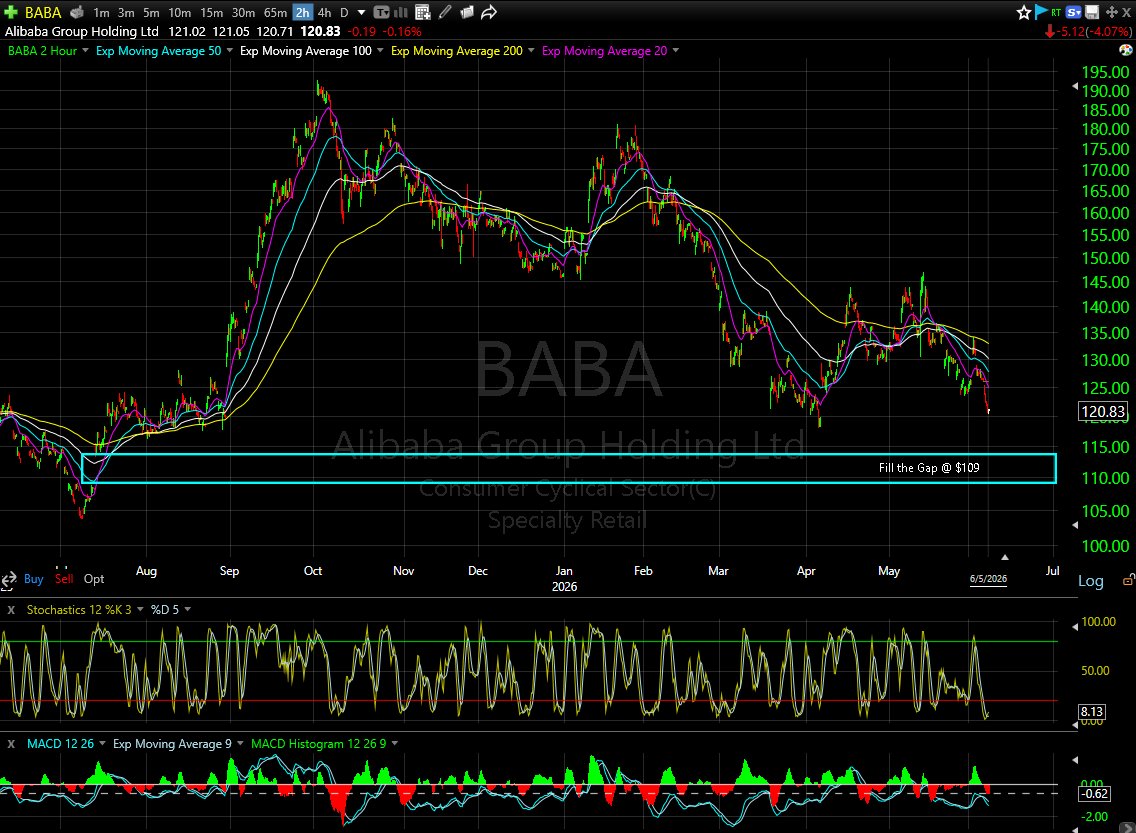Expand Exp Moving Average 20 dropdown
This screenshot has height=833, width=1136.
point(676,50)
